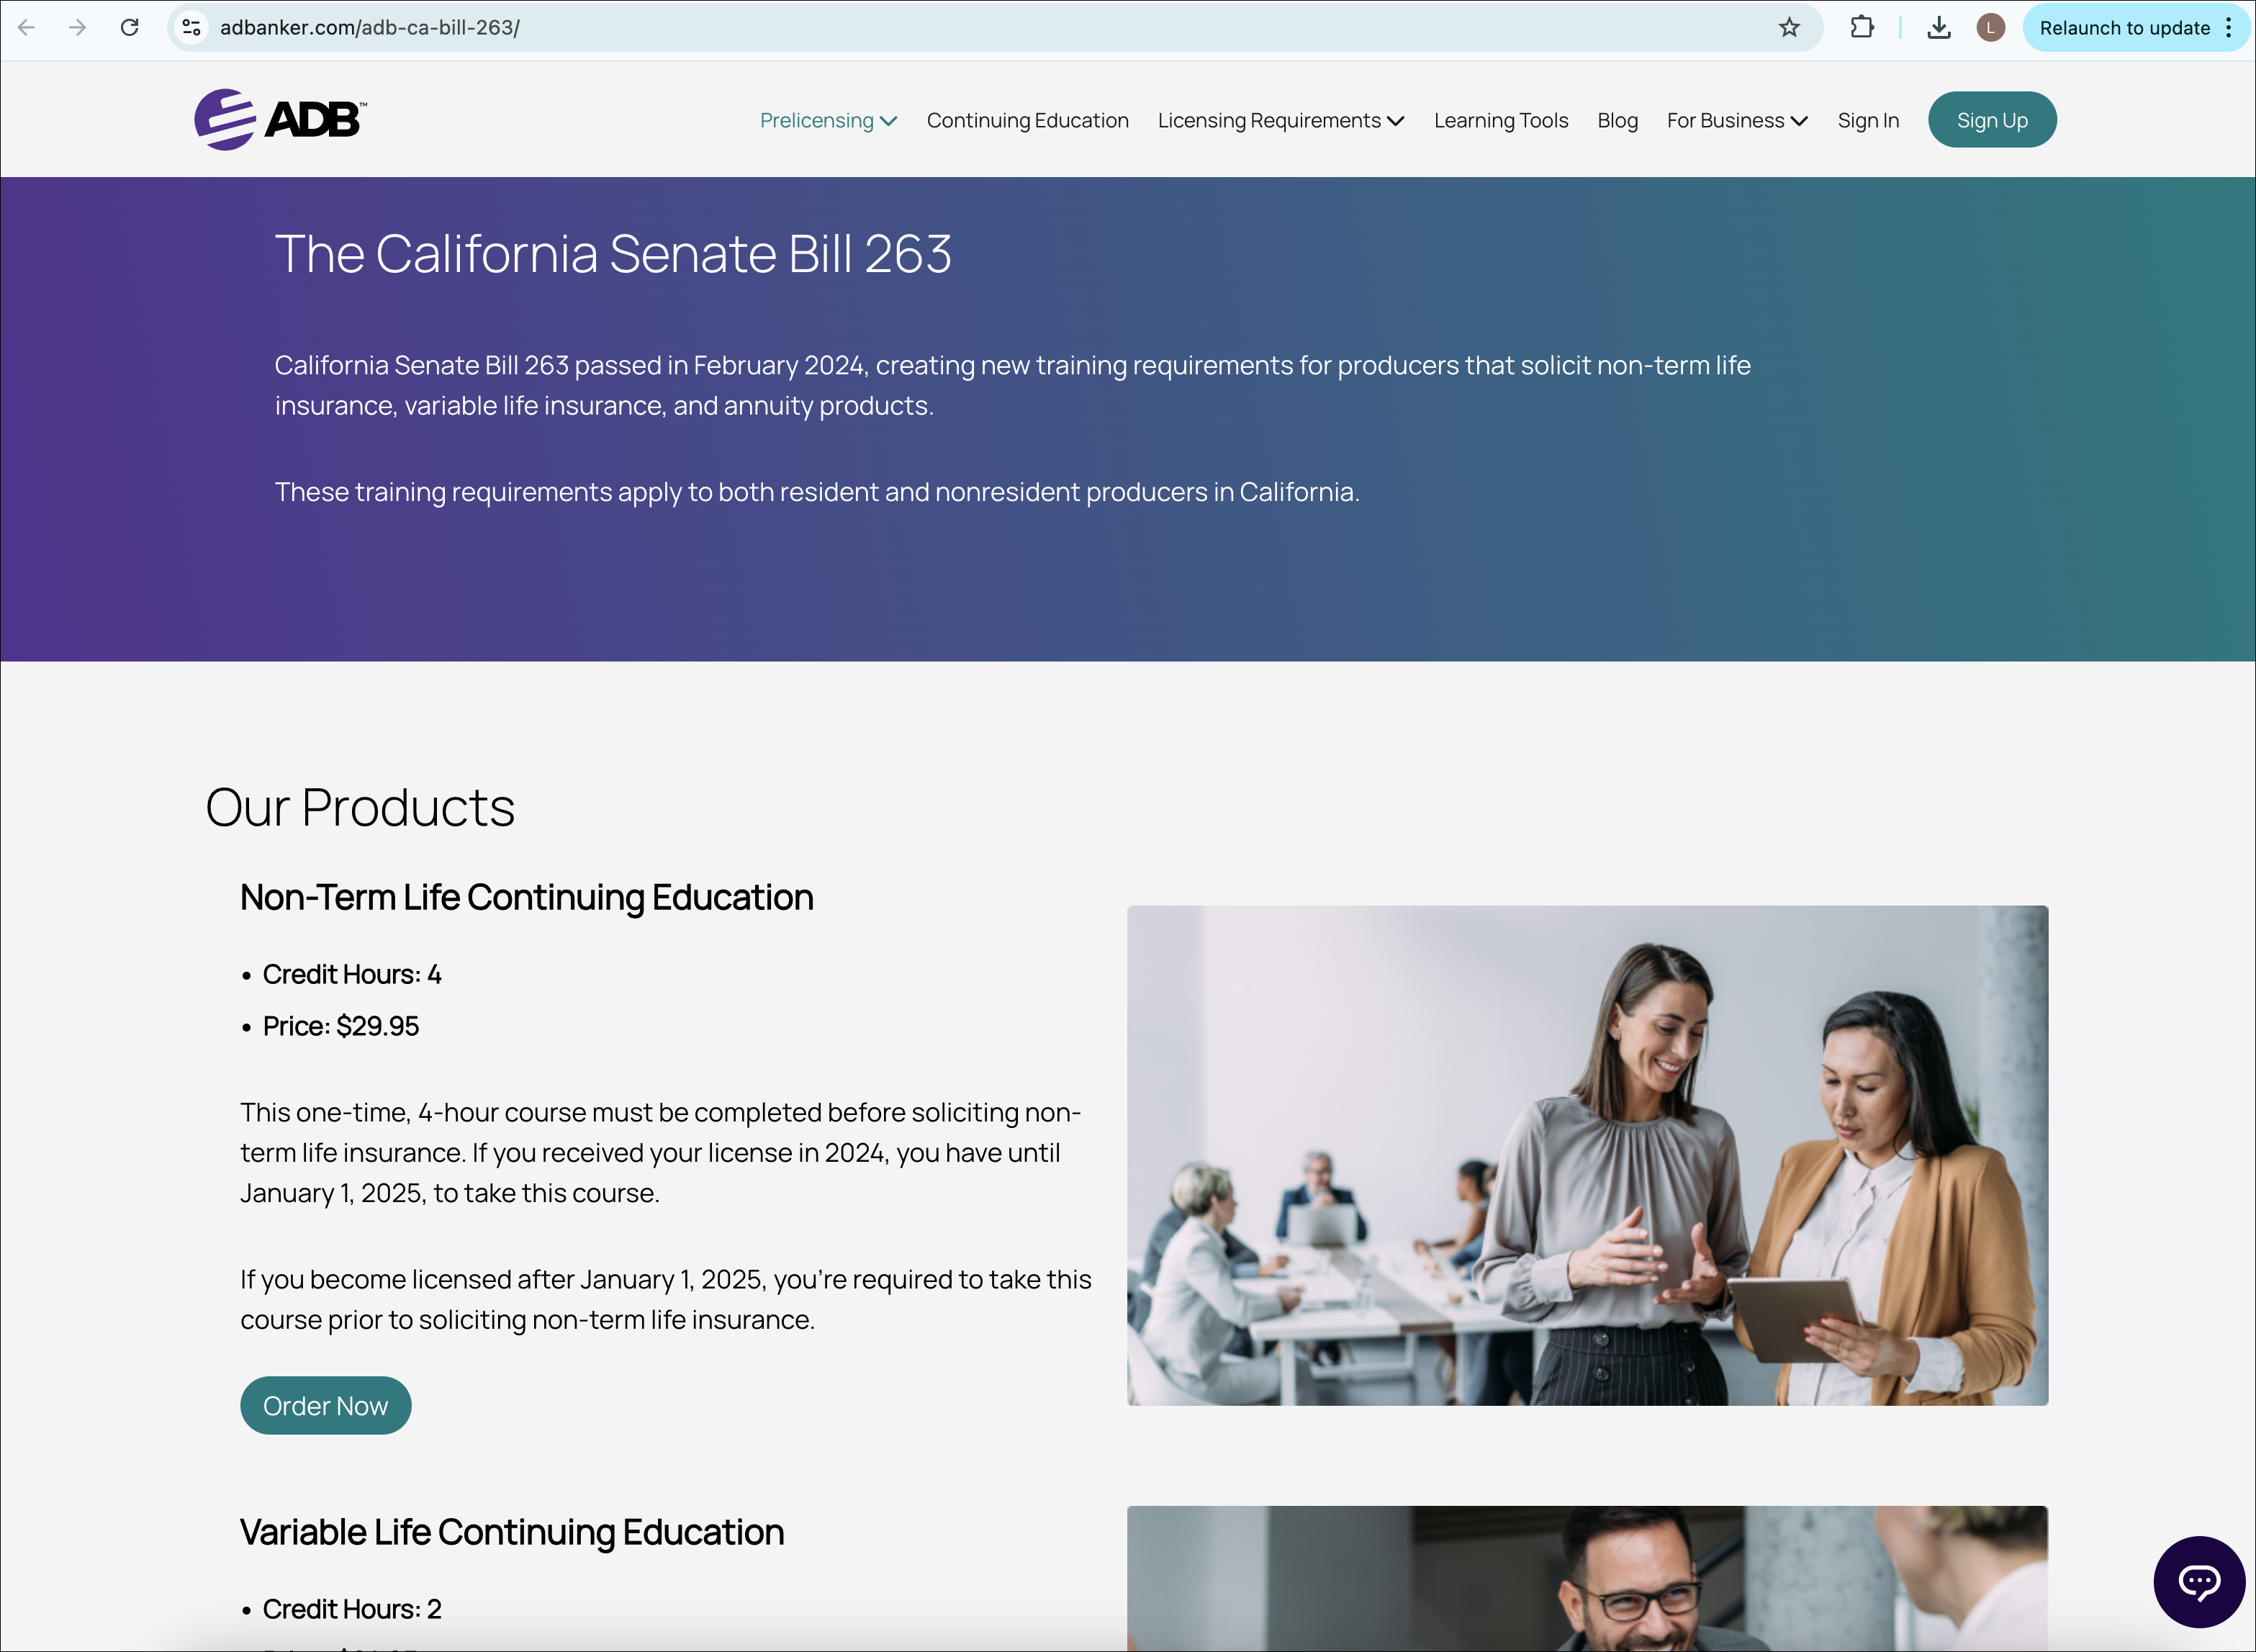The image size is (2256, 1652).
Task: Expand the Prelicensing dropdown menu
Action: coord(828,121)
